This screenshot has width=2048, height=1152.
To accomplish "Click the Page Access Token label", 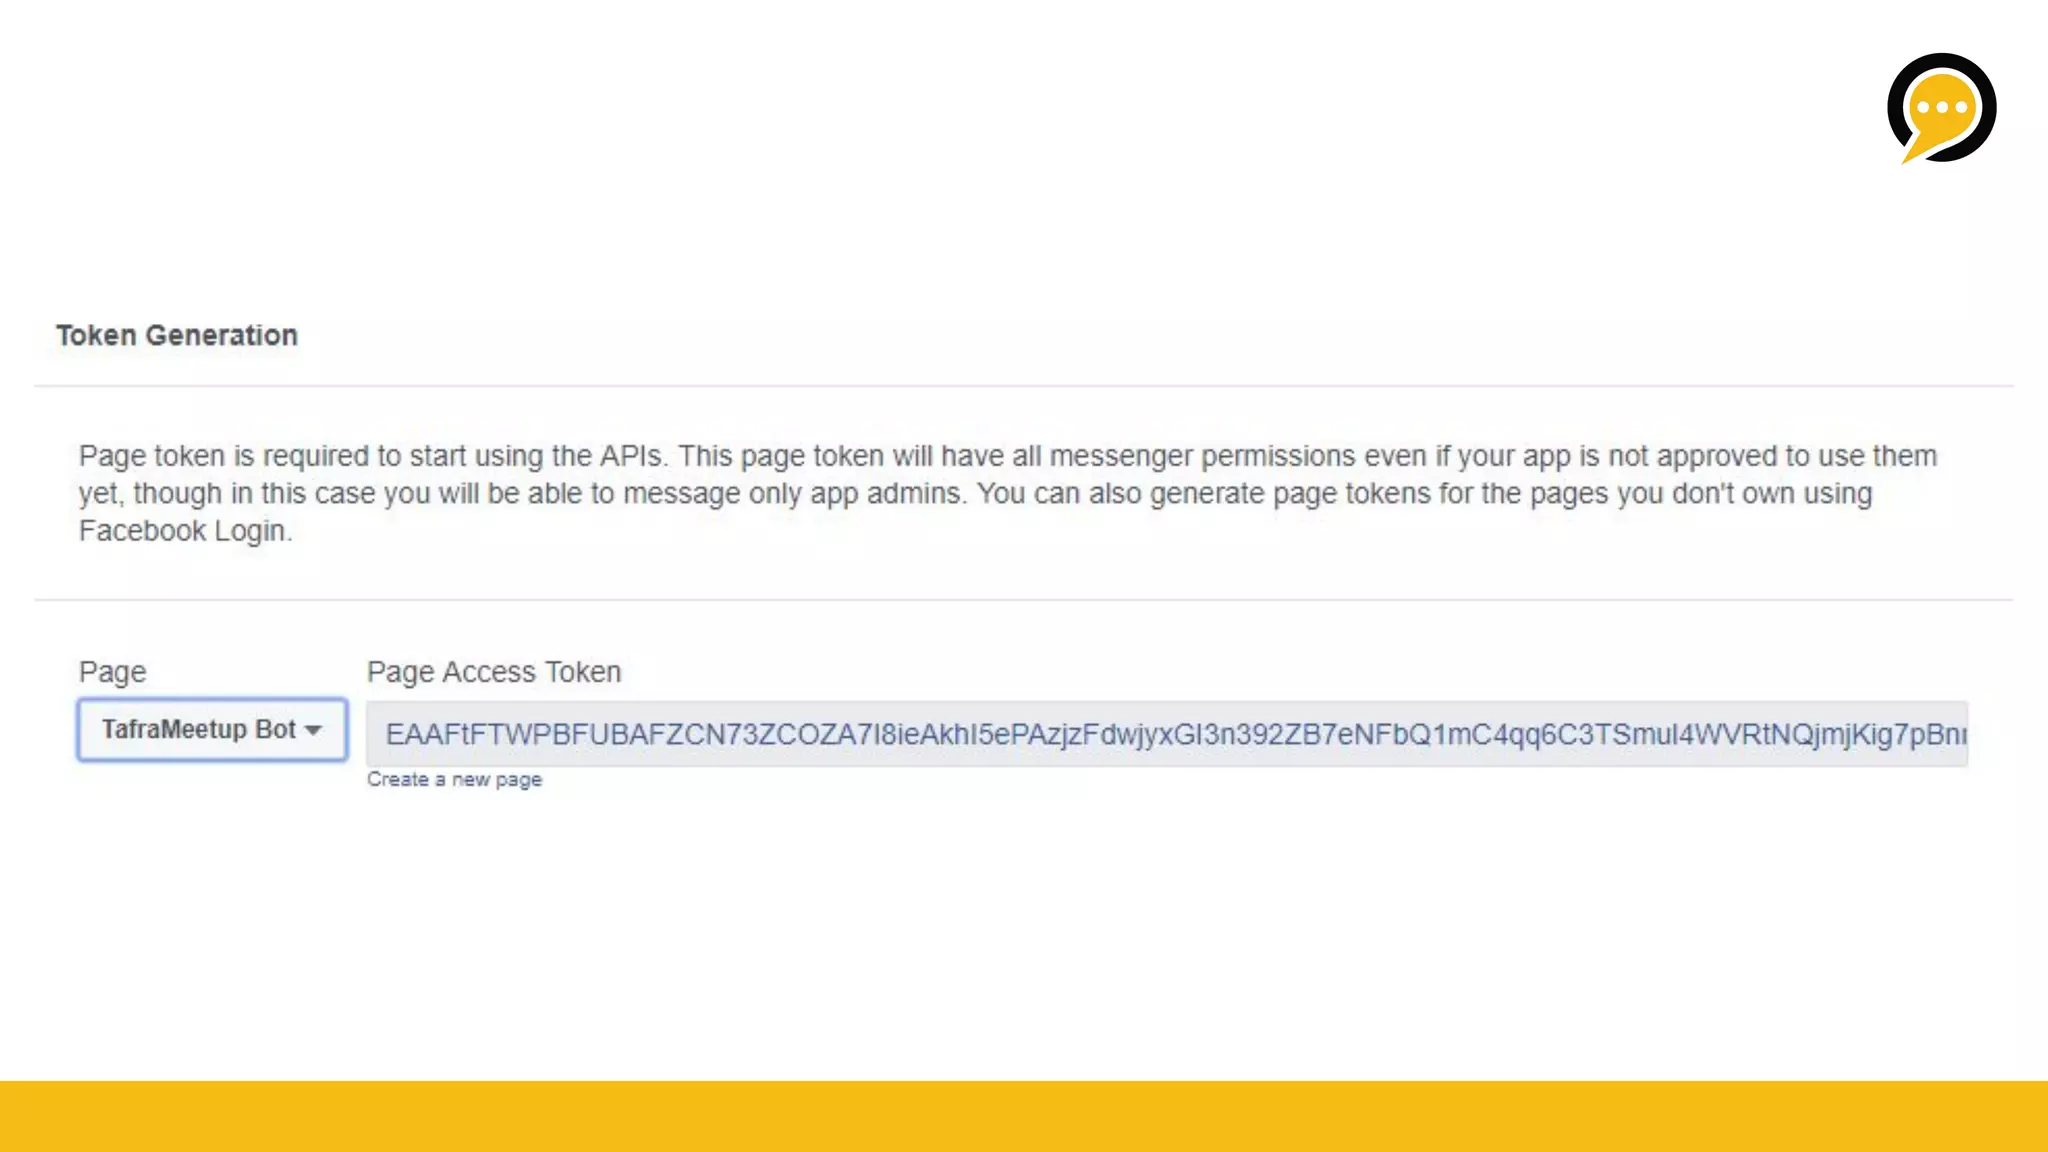I will coord(494,672).
